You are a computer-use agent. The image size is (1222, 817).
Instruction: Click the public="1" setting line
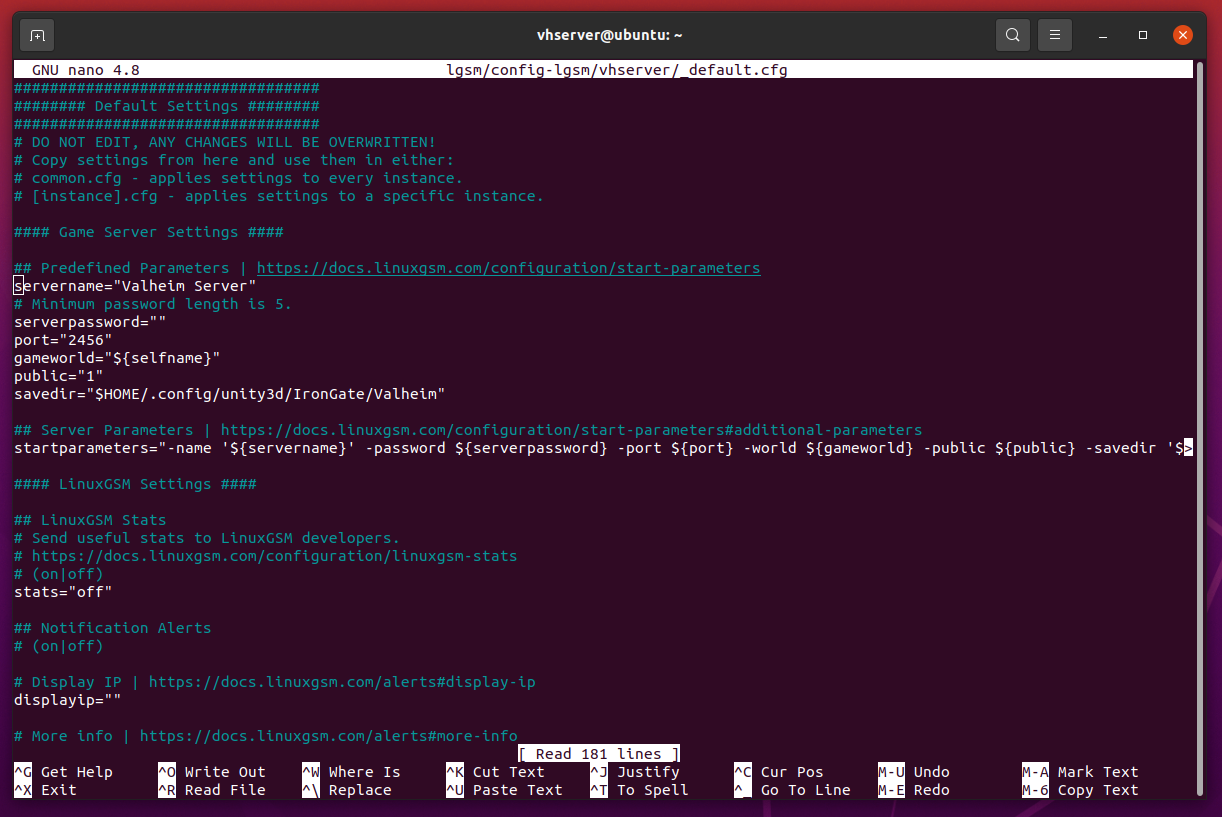58,376
